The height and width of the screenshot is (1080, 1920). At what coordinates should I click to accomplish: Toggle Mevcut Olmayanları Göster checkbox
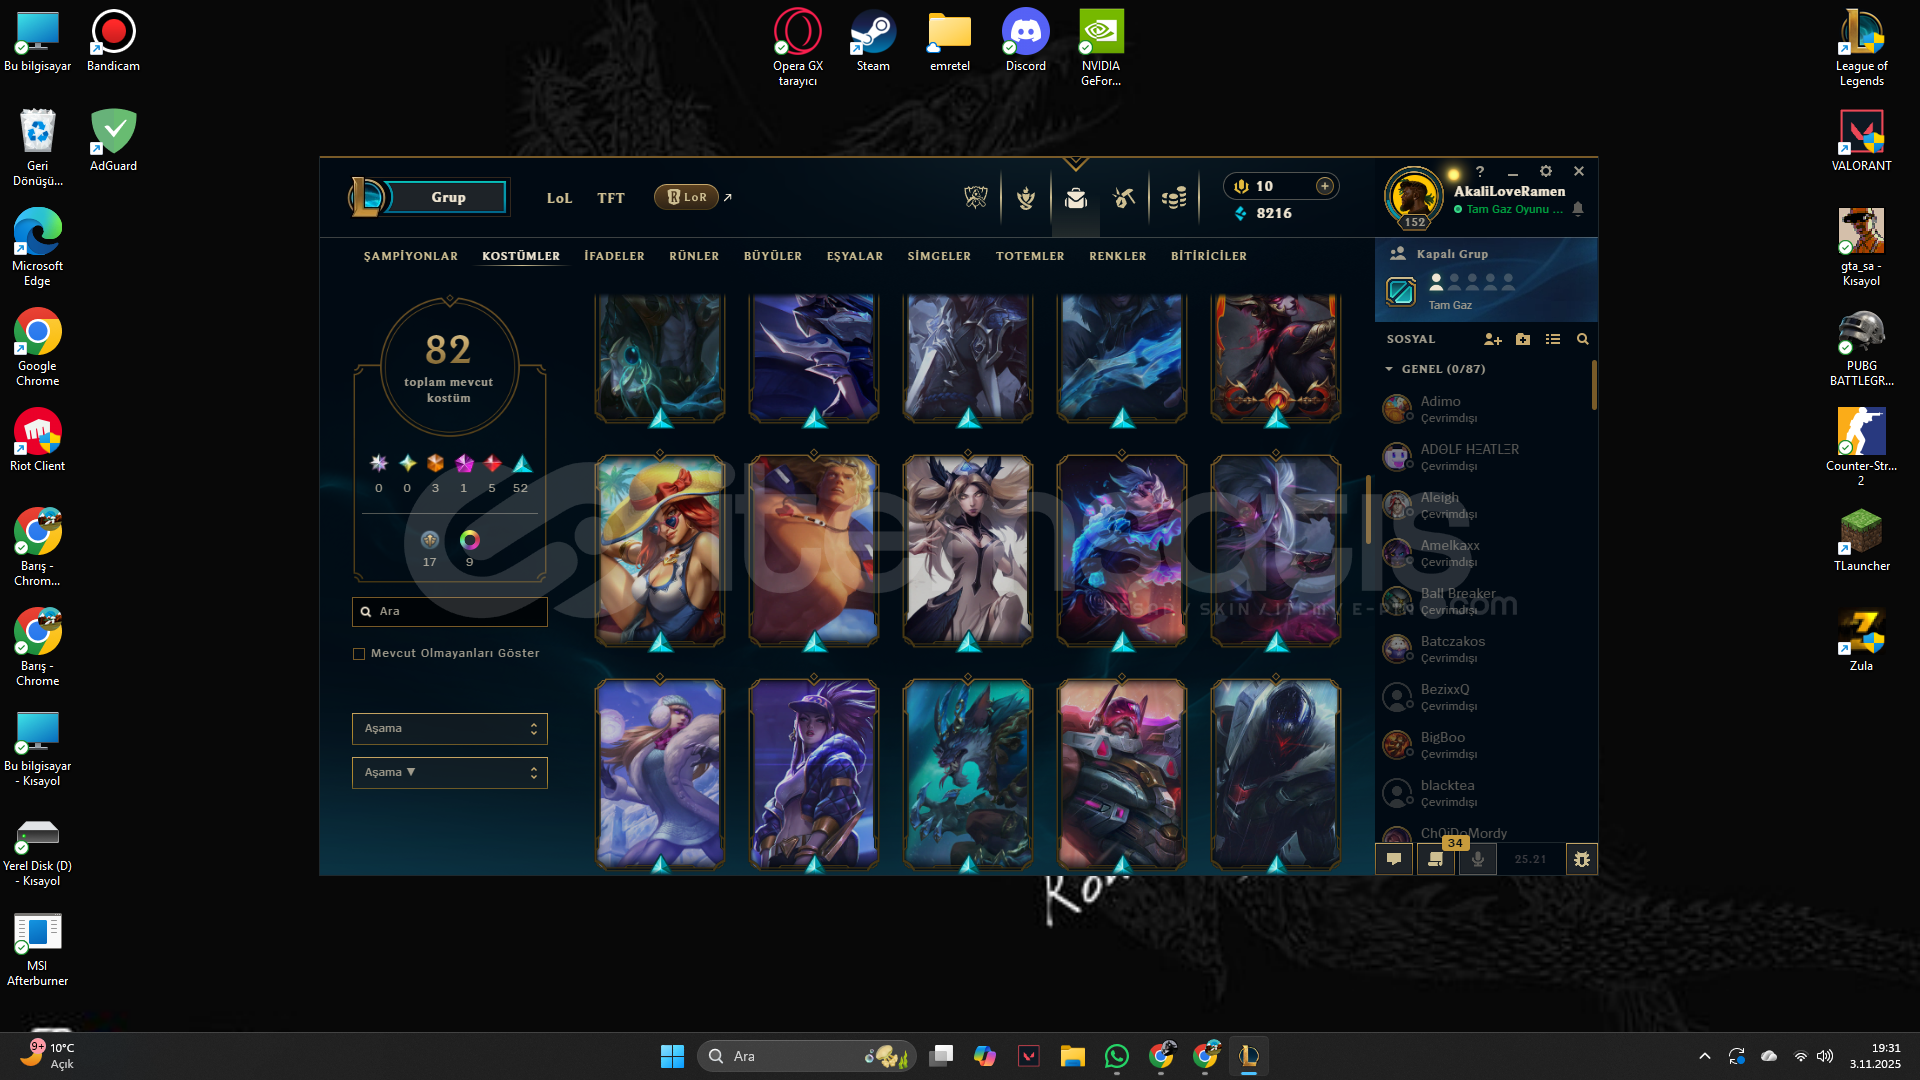tap(359, 654)
